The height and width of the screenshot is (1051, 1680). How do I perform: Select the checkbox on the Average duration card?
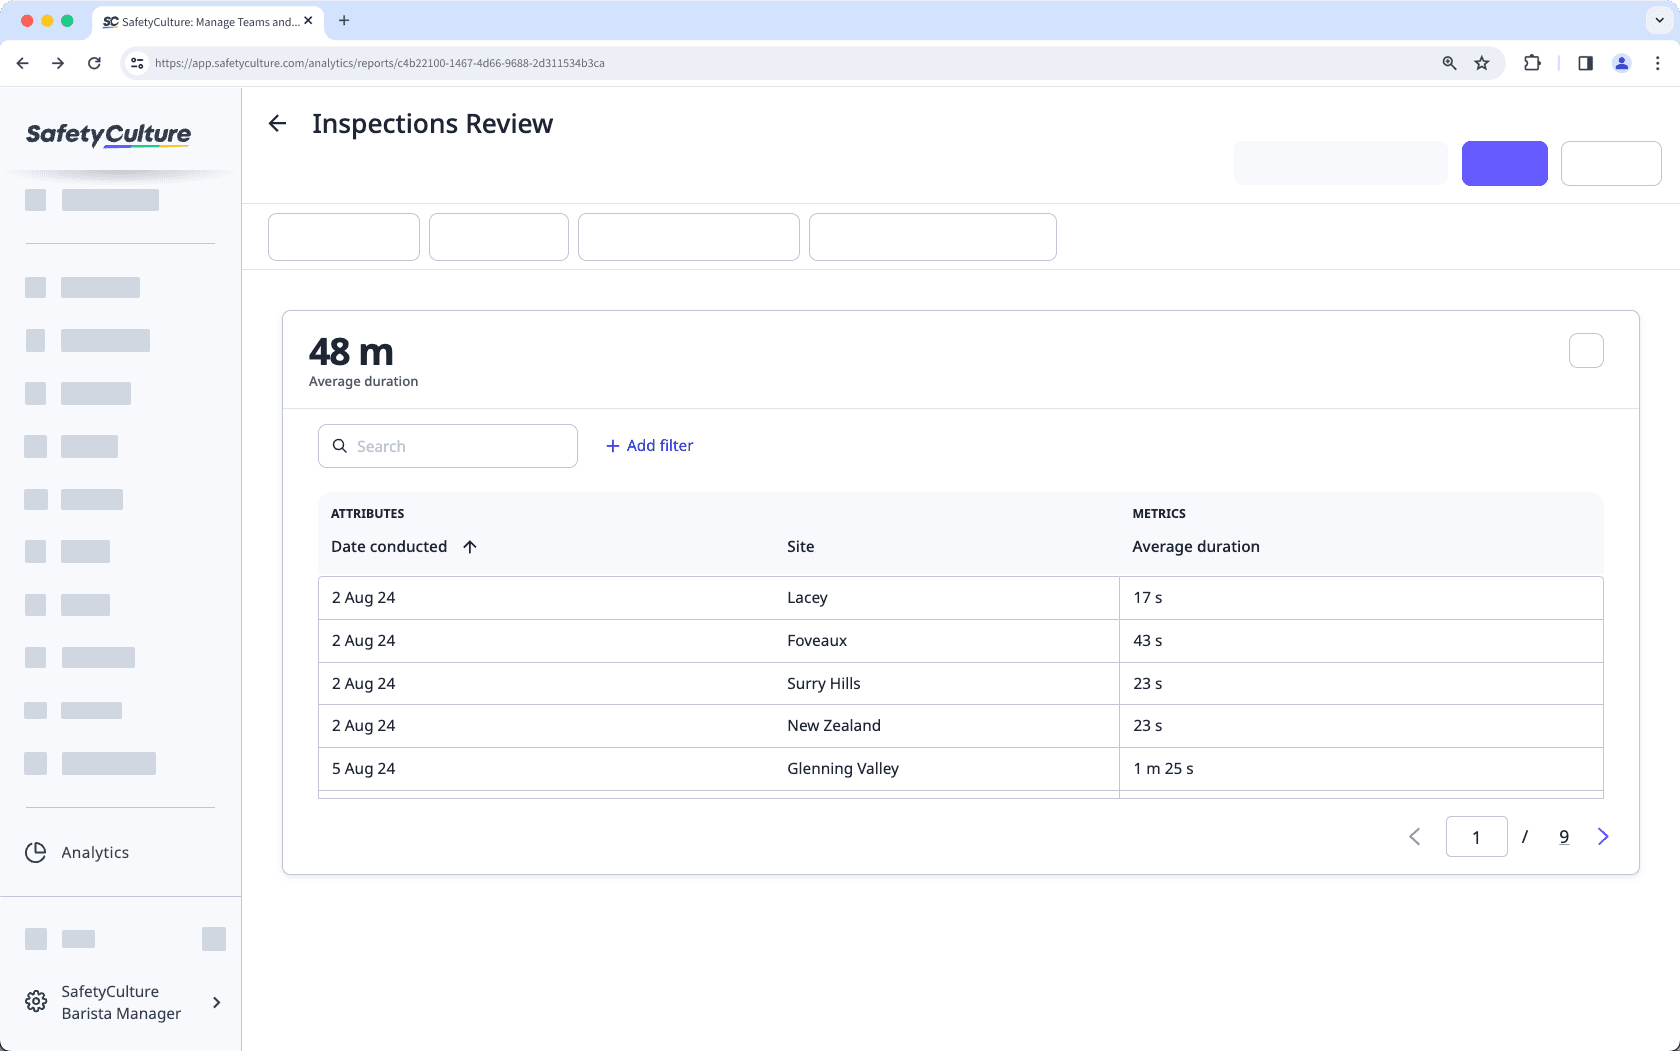[x=1585, y=350]
